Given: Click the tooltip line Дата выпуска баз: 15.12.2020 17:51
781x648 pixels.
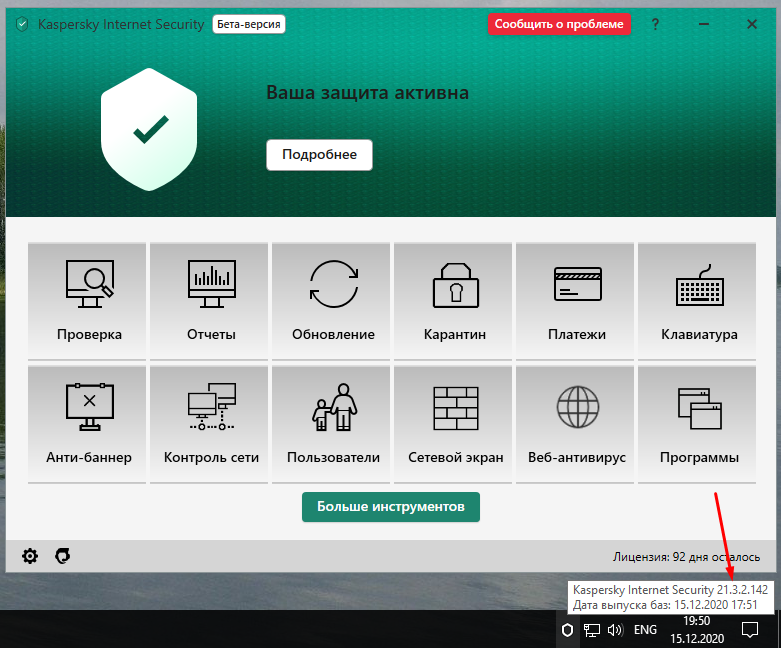Looking at the screenshot, I should (665, 605).
